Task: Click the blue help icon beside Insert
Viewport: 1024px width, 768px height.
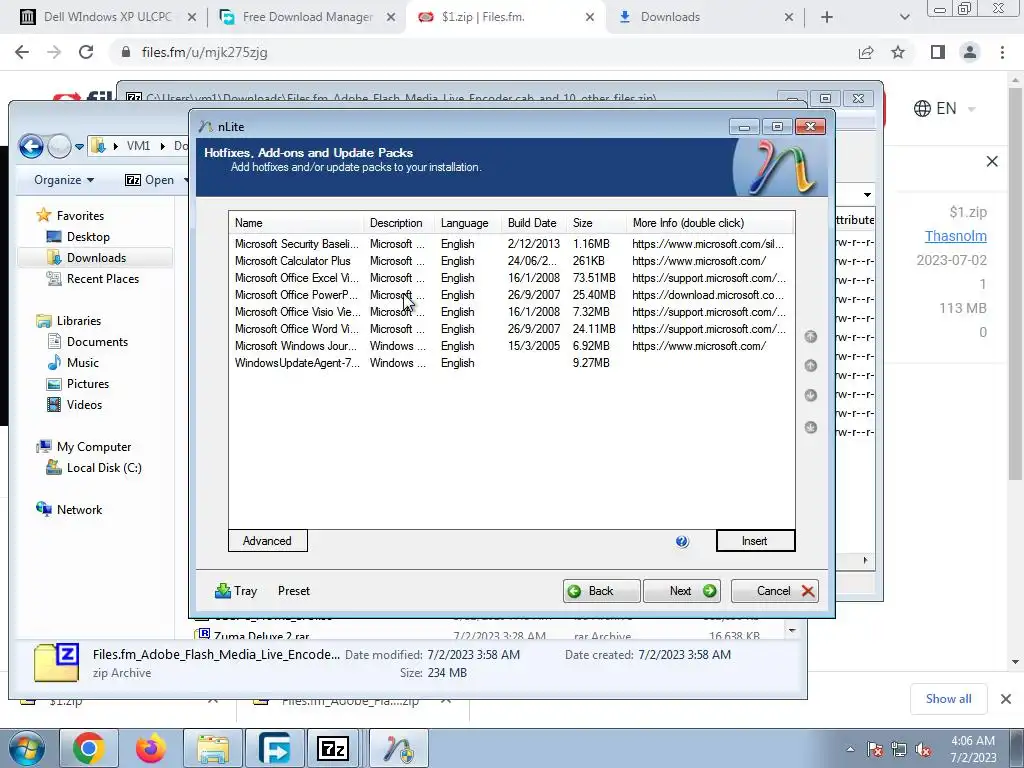Action: pyautogui.click(x=682, y=541)
